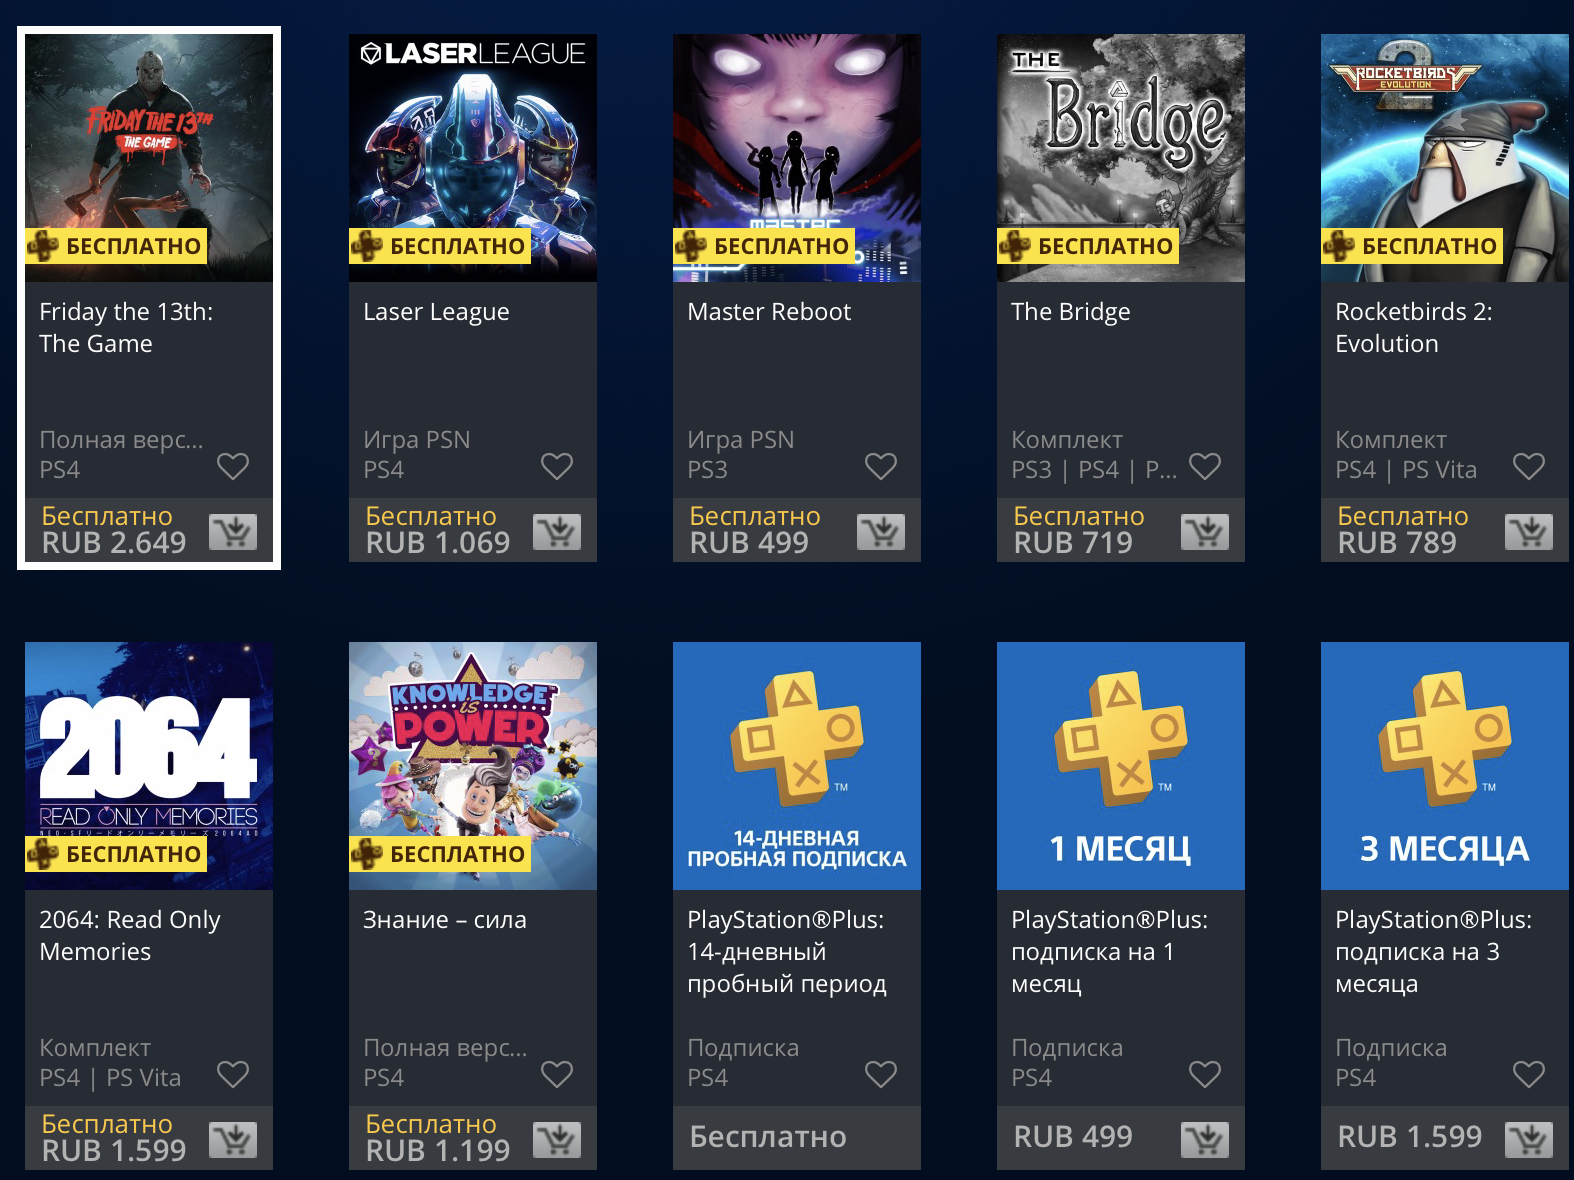Add 1-month PlayStation Plus subscription to cart
1574x1180 pixels.
tap(1205, 1140)
